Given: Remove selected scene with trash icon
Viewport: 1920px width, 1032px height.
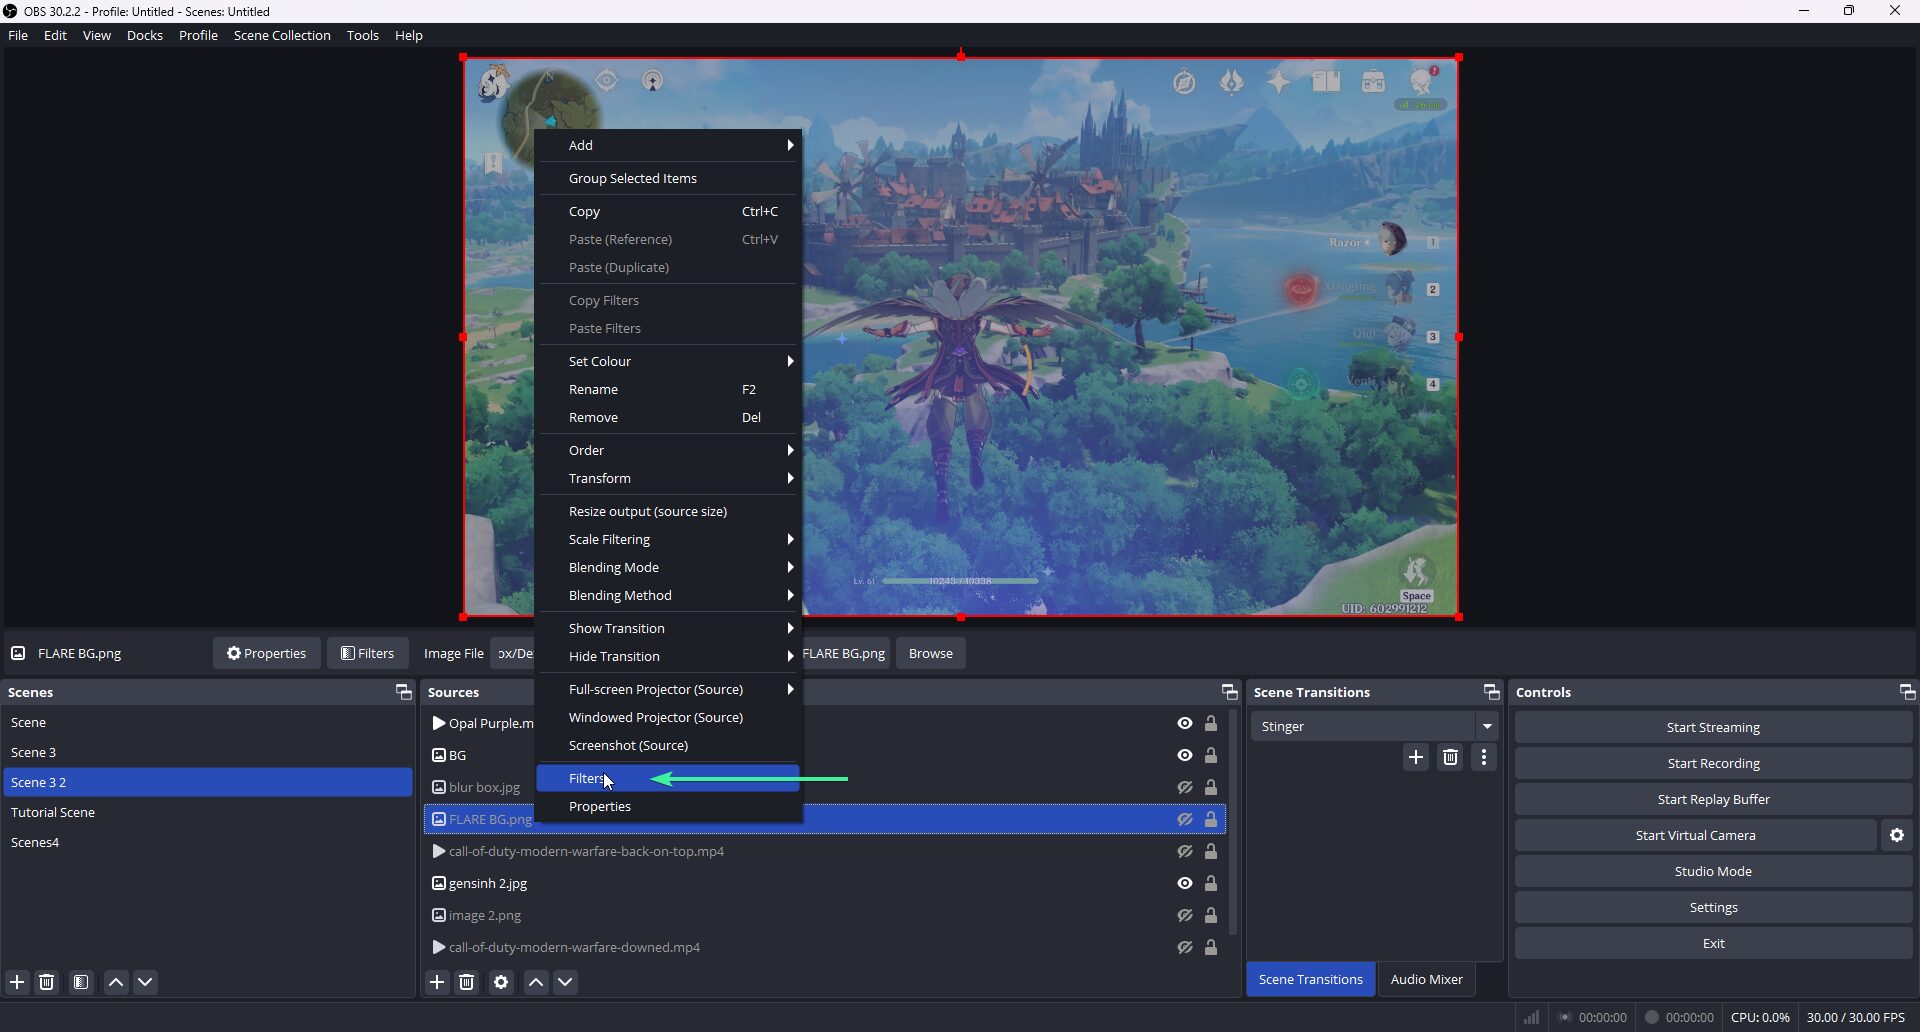Looking at the screenshot, I should pos(47,982).
